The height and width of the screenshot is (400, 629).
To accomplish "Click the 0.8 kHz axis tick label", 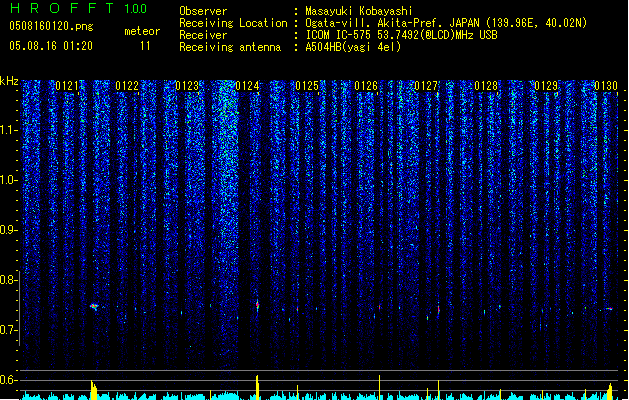I will (7, 280).
